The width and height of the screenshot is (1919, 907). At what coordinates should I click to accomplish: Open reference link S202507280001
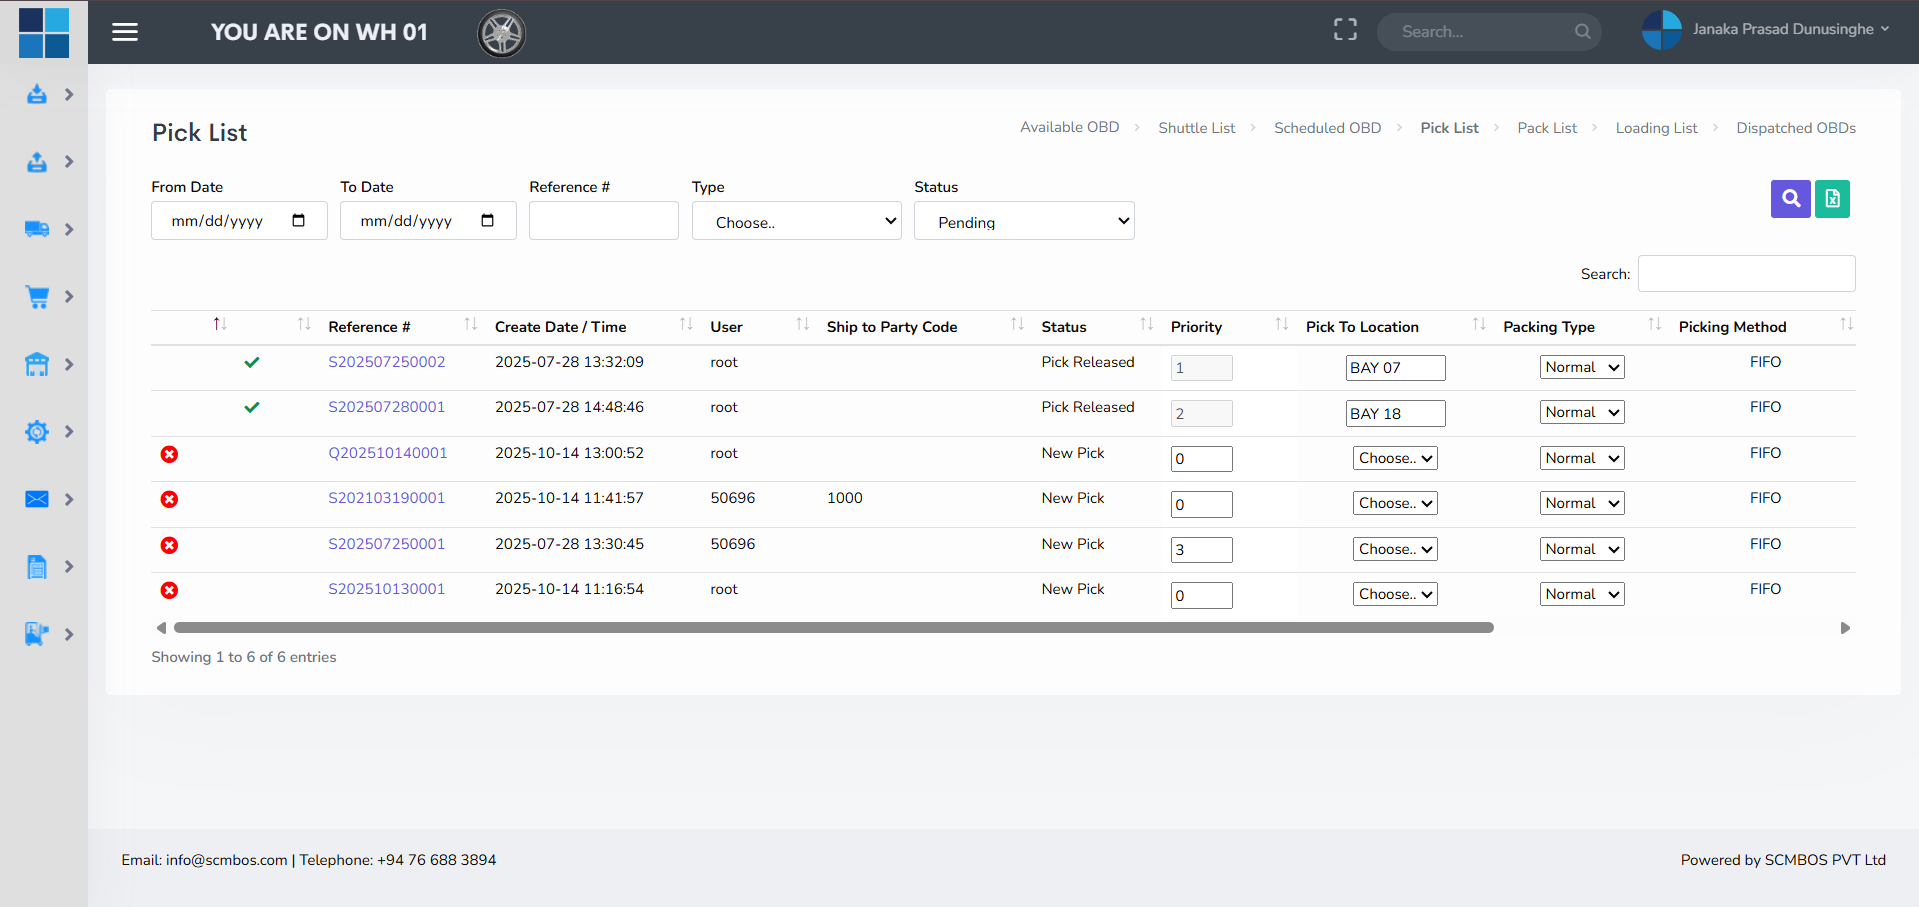click(387, 407)
